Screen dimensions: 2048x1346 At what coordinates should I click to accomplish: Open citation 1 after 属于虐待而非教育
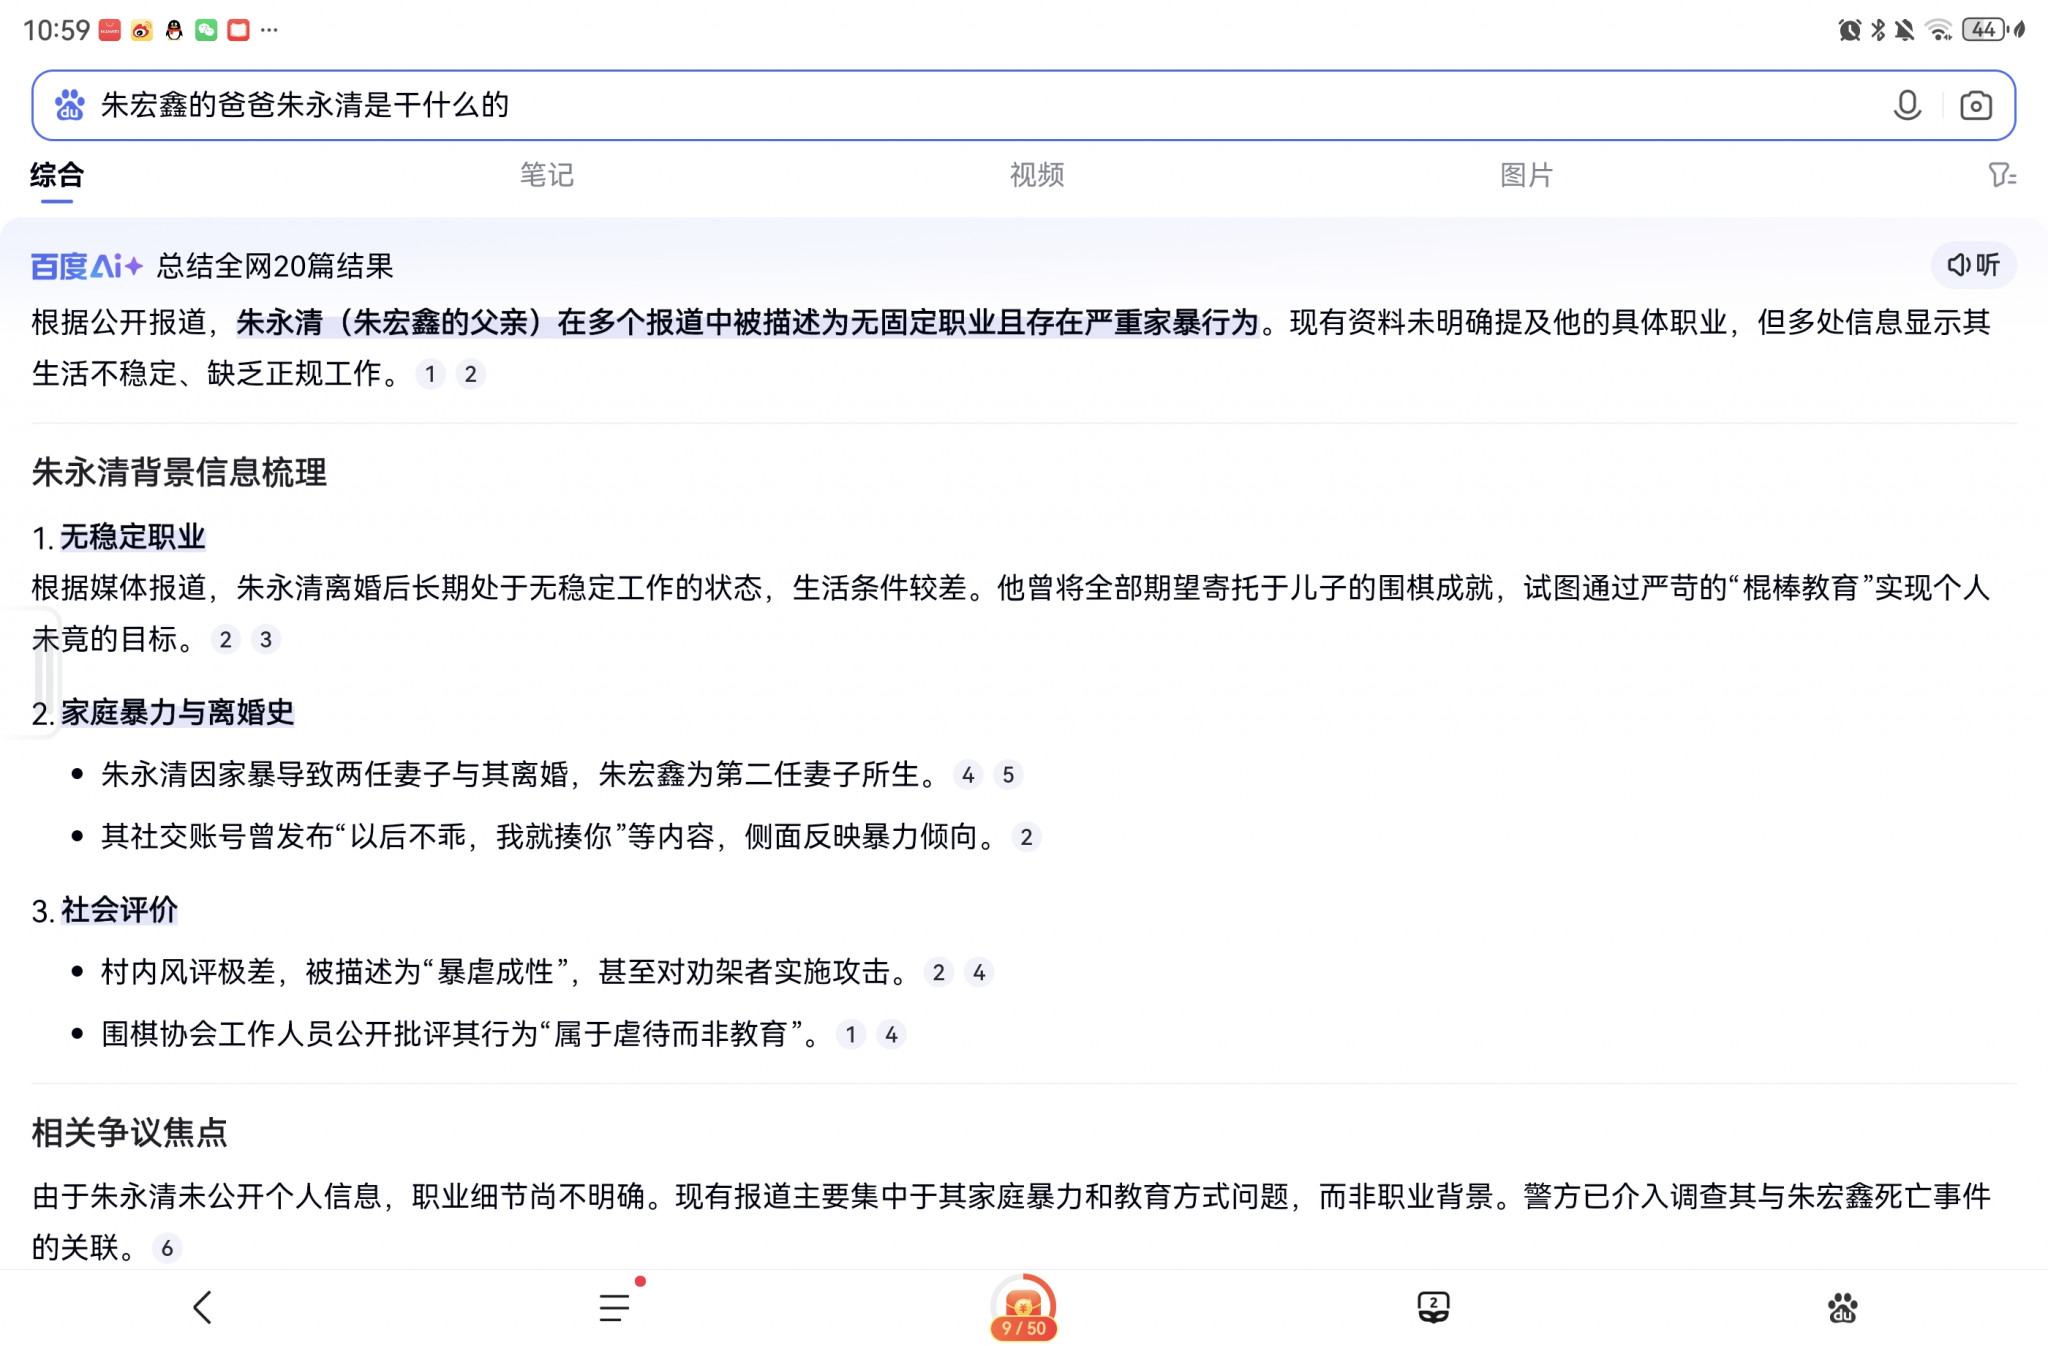850,1034
